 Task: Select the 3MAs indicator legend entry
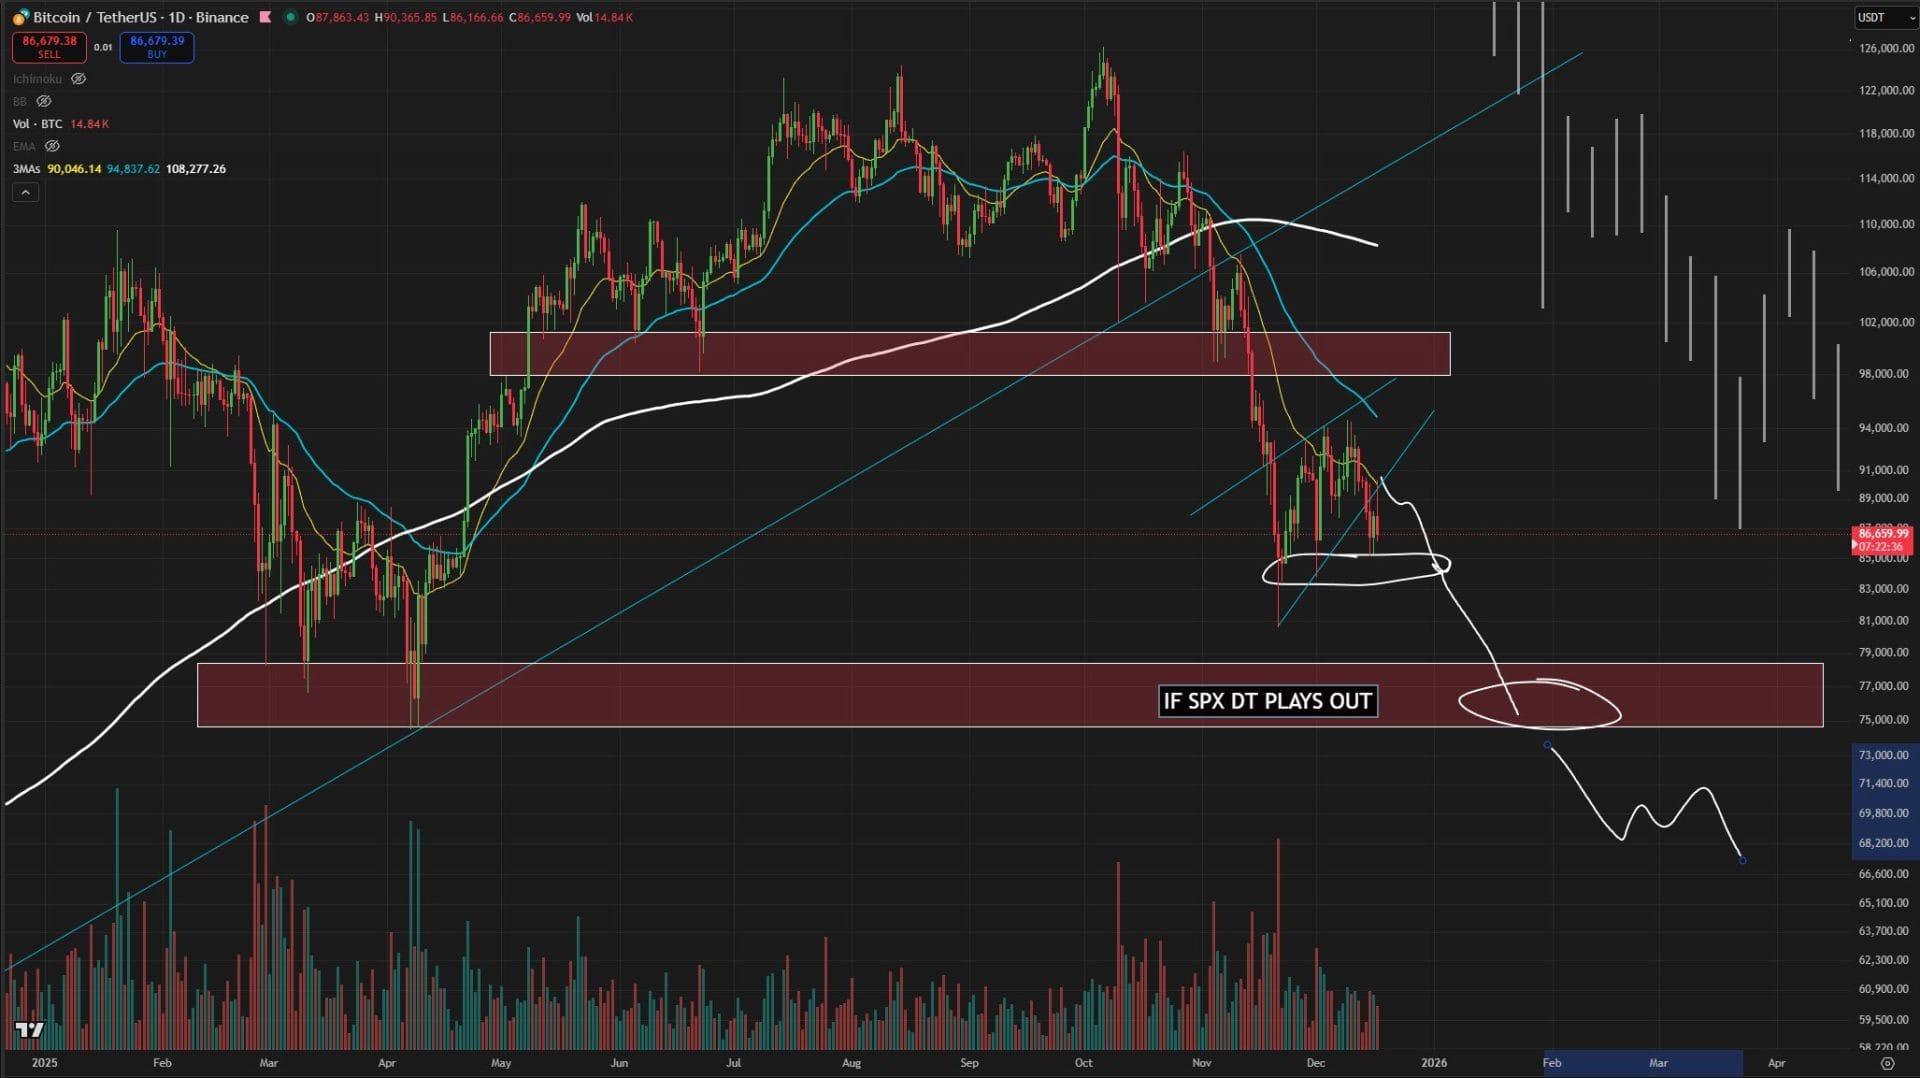26,169
